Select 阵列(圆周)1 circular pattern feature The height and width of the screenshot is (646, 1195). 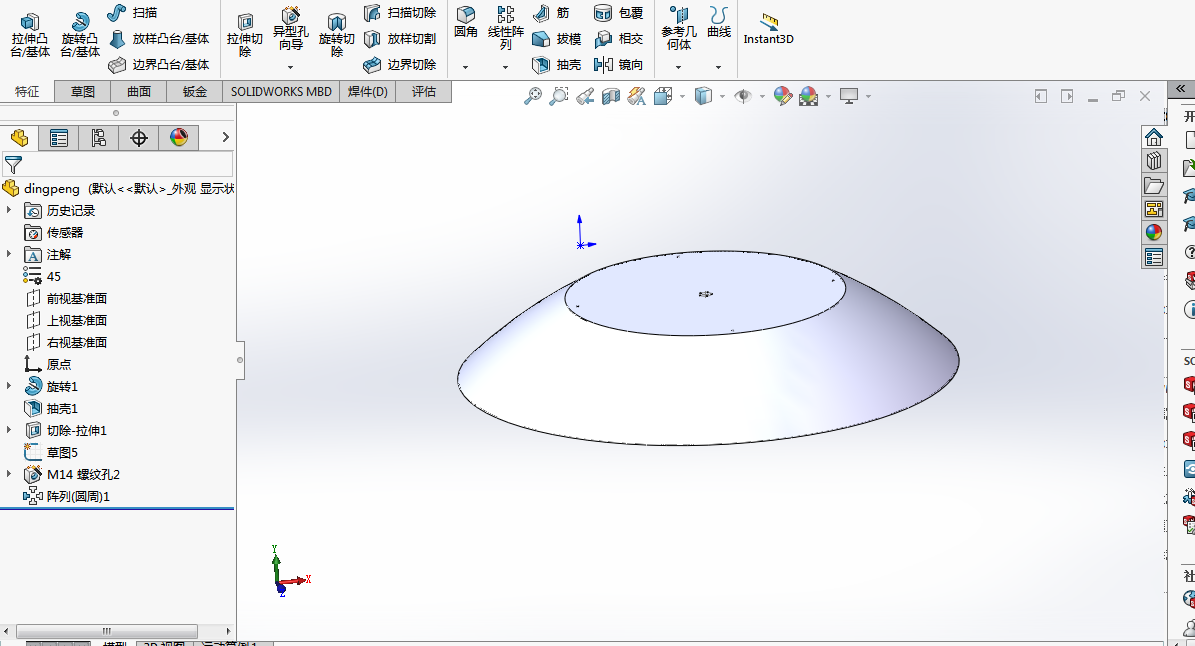67,497
